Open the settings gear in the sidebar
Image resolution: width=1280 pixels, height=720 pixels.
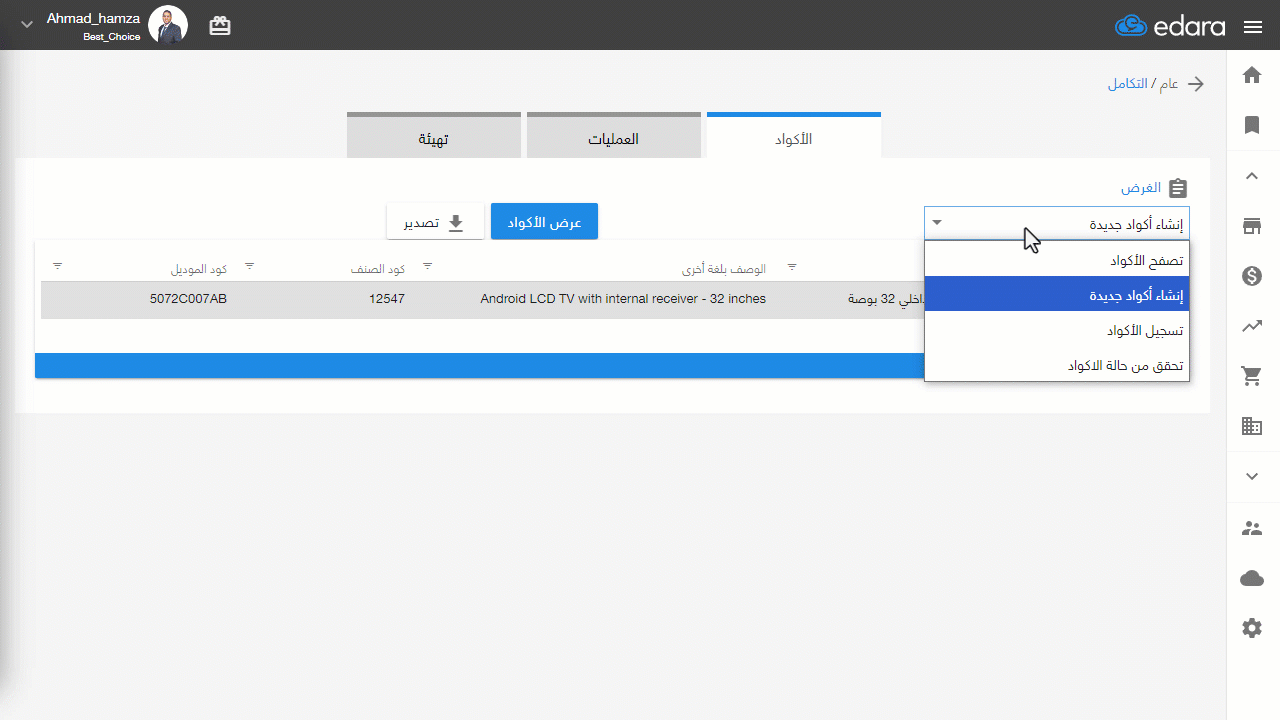pos(1252,628)
